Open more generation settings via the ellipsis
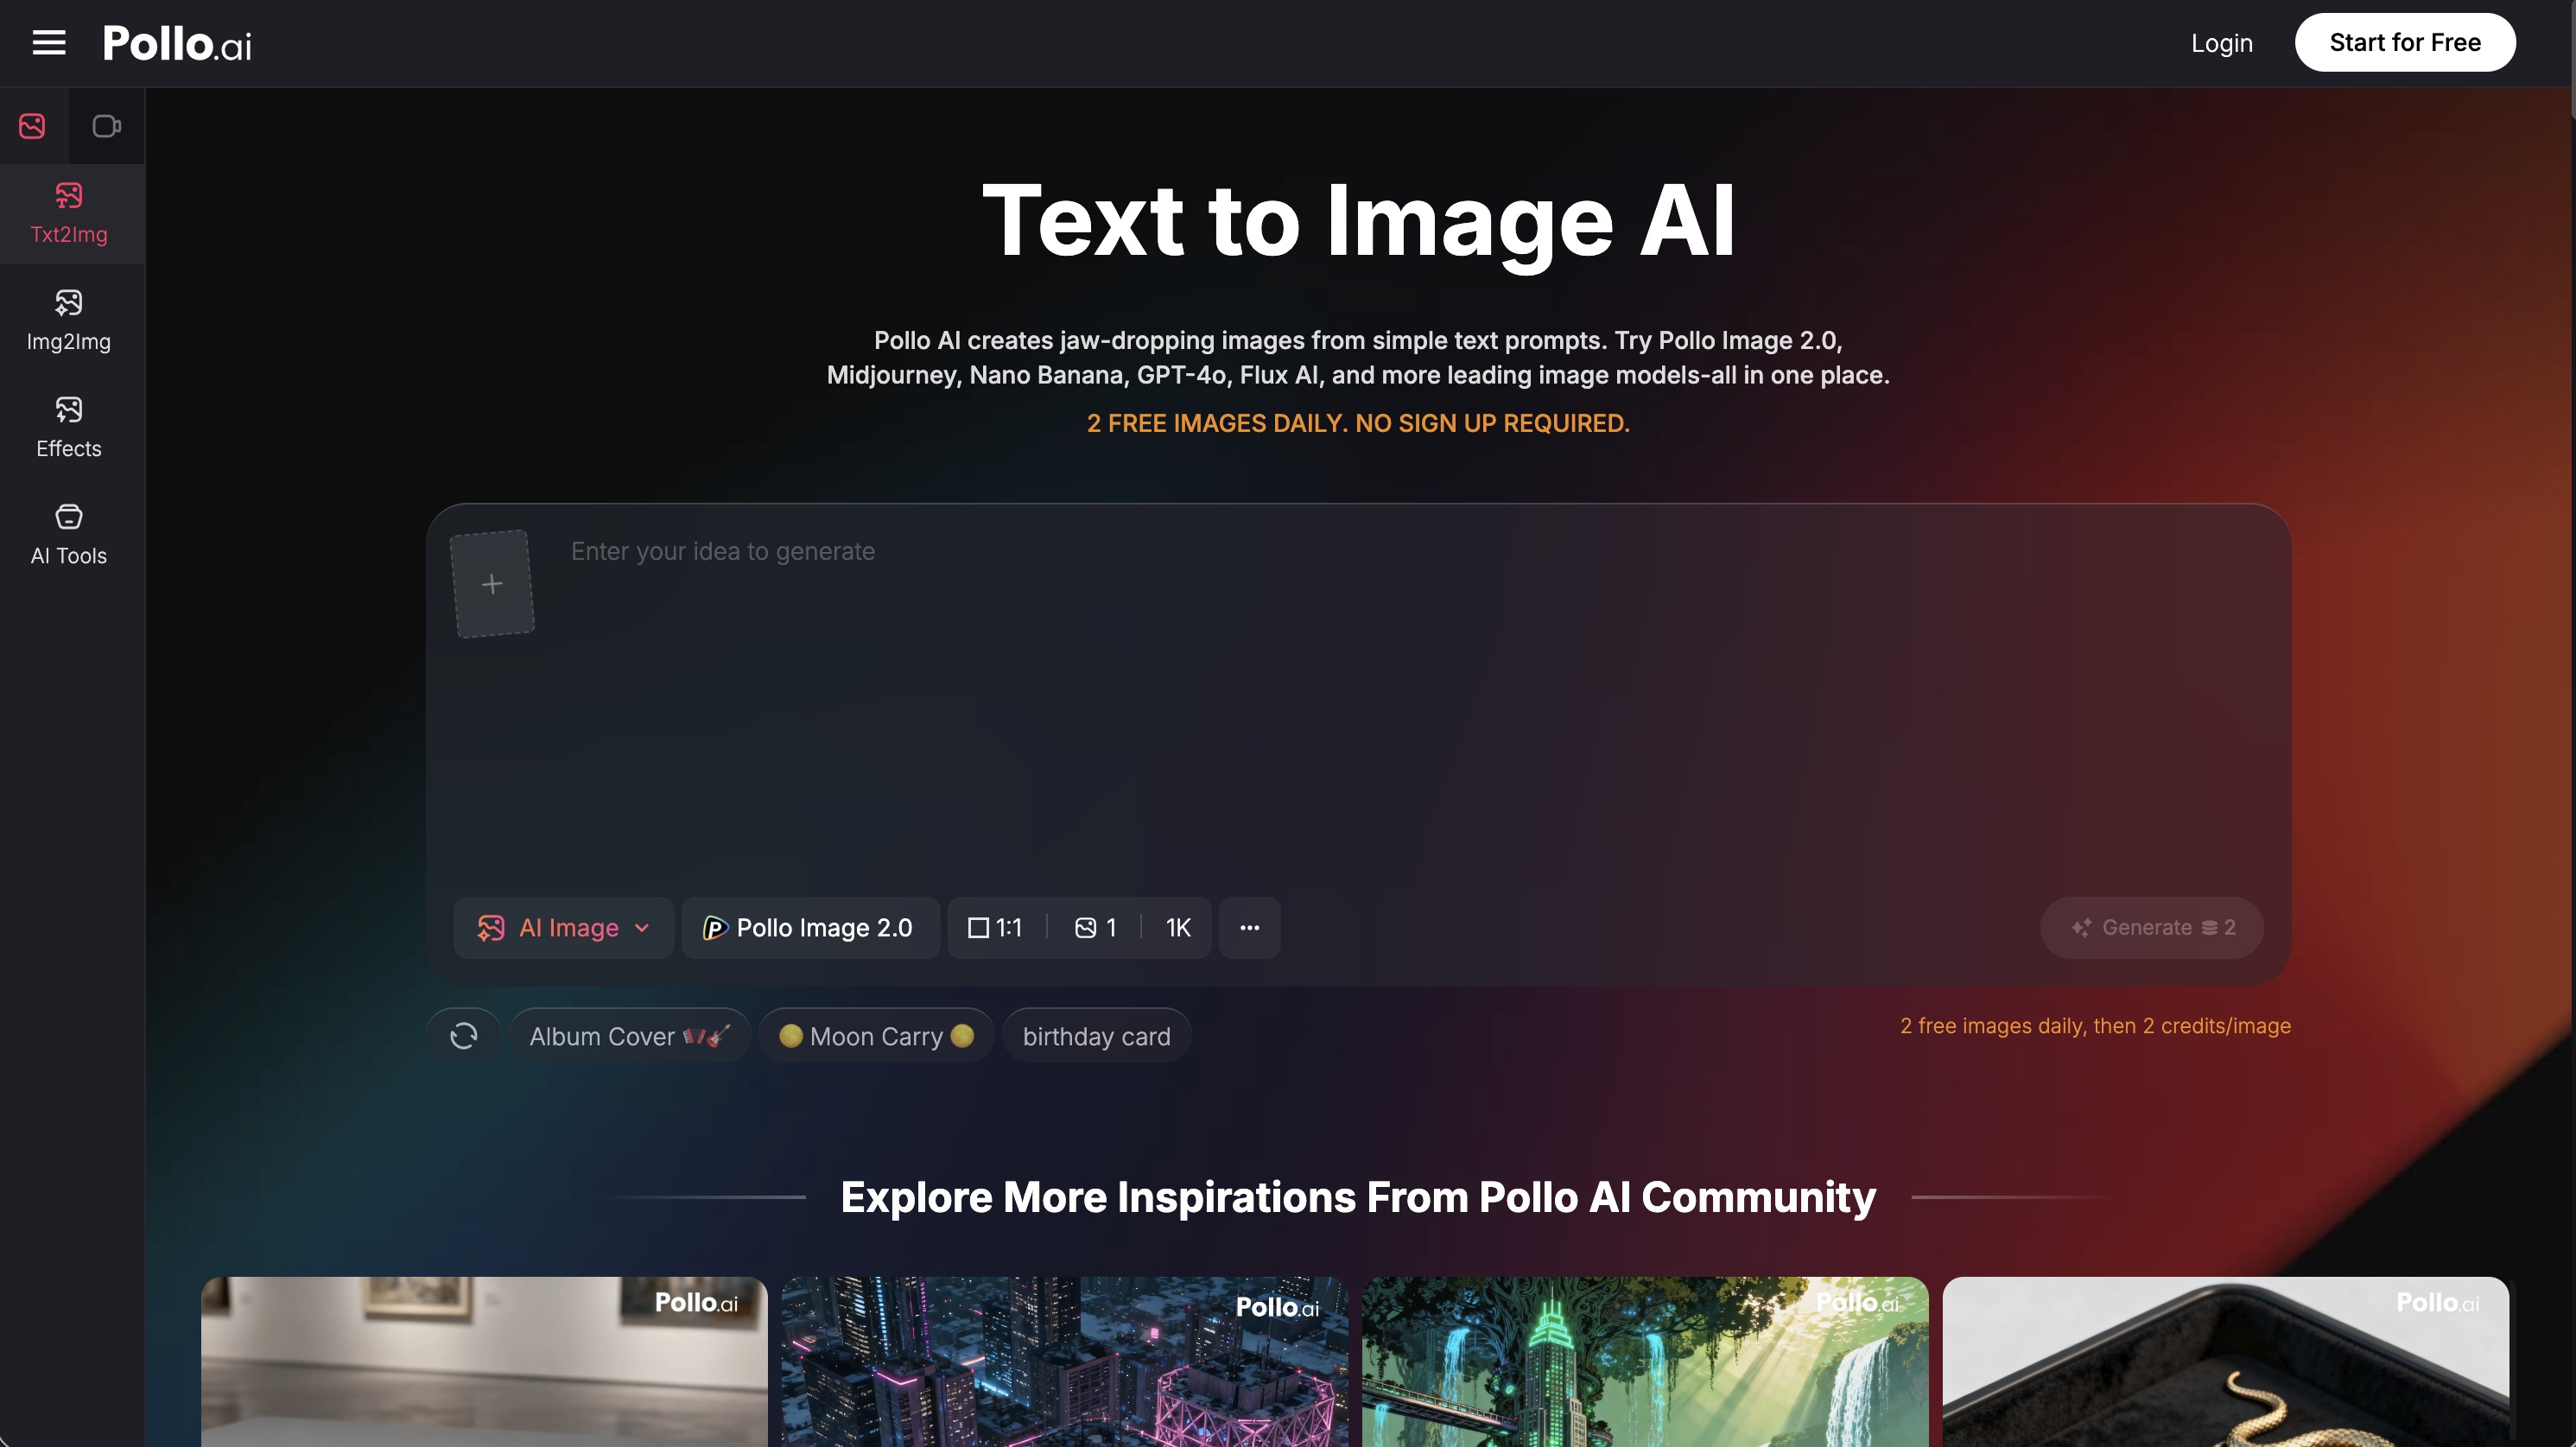 (x=1249, y=927)
